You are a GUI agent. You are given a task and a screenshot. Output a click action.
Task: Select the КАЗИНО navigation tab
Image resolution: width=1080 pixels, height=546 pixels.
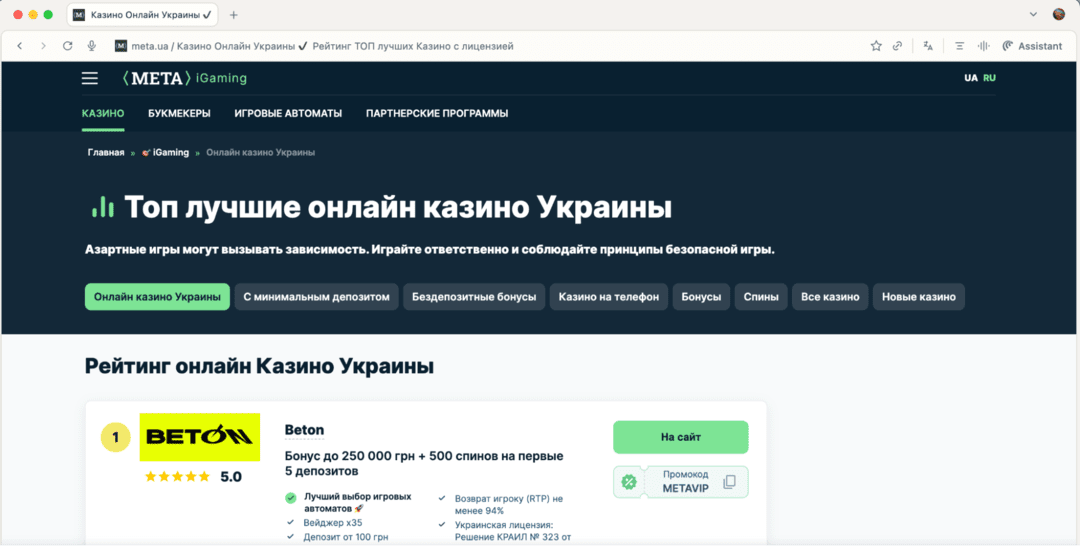coord(103,114)
